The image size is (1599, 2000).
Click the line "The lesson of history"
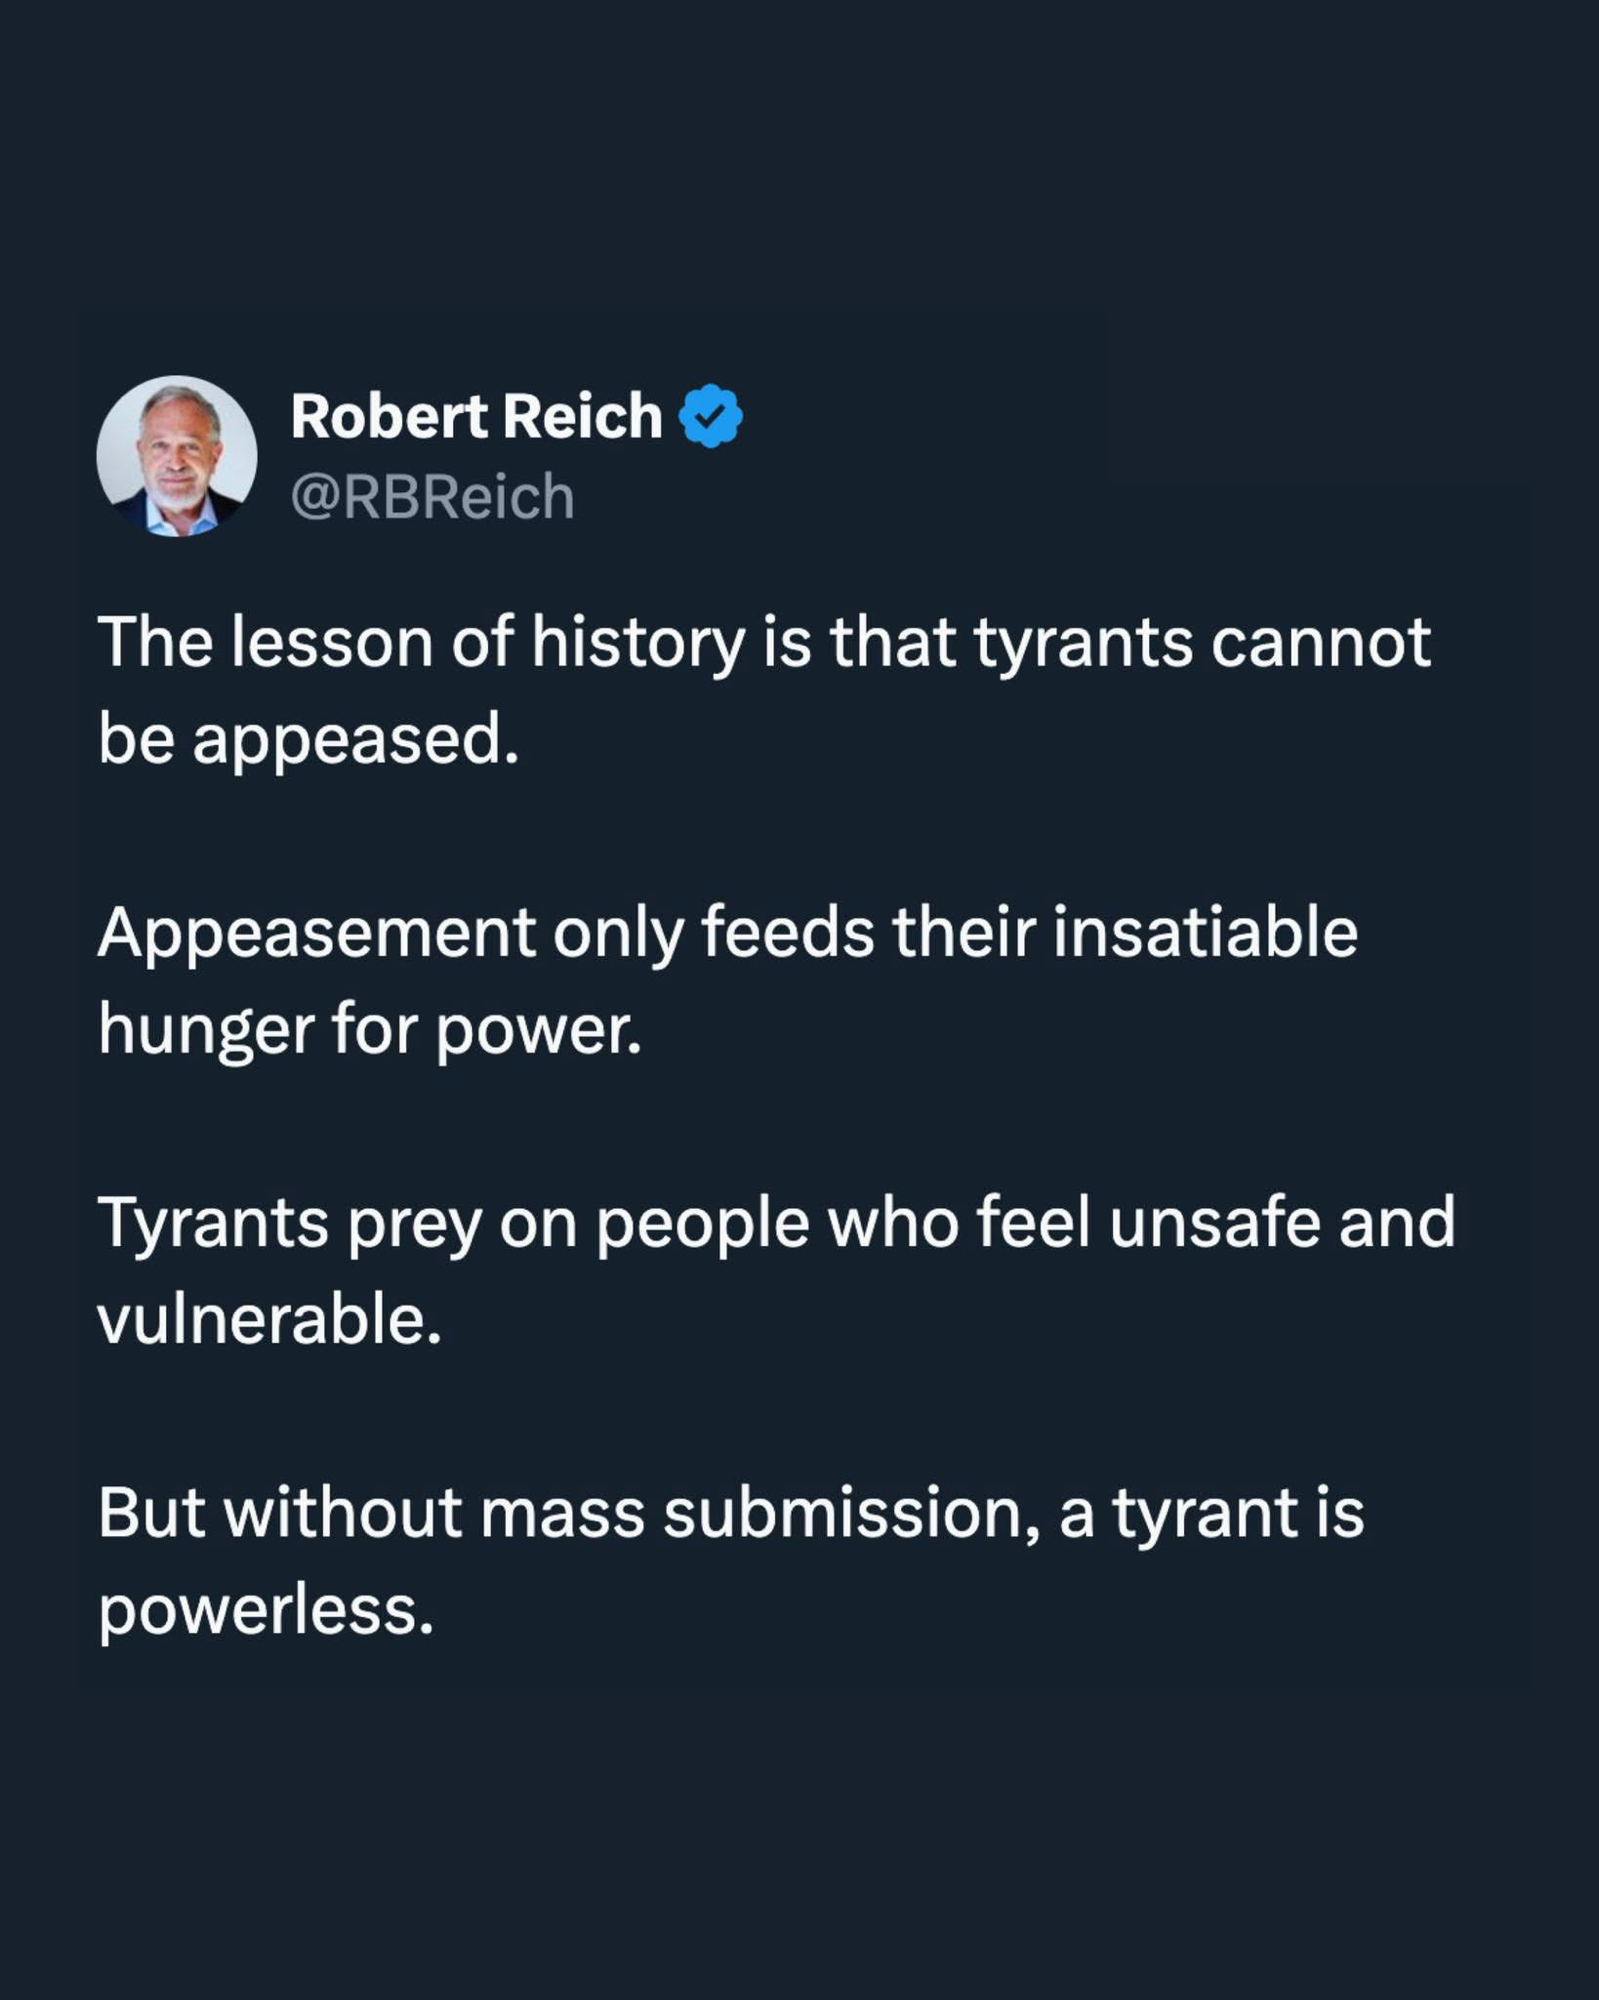(764, 642)
